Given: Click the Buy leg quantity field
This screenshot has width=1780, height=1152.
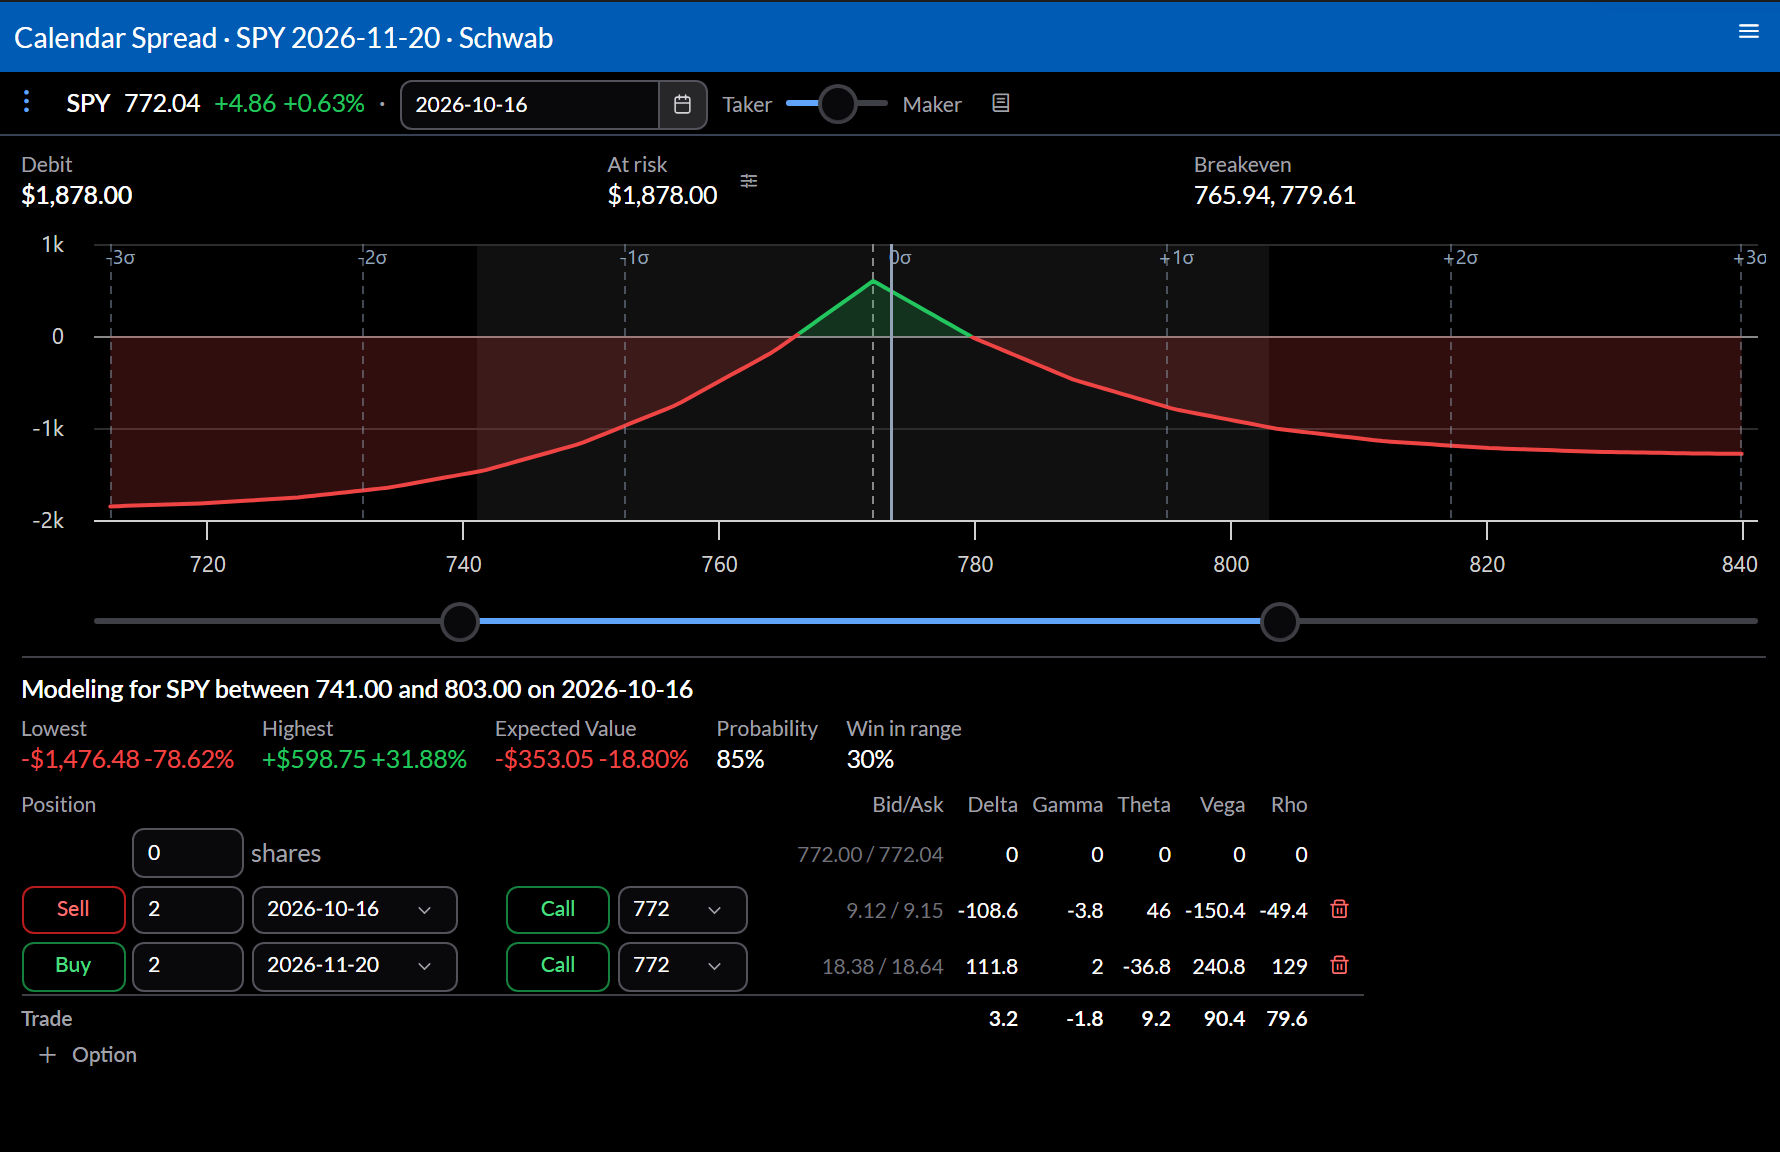Looking at the screenshot, I should pyautogui.click(x=188, y=966).
